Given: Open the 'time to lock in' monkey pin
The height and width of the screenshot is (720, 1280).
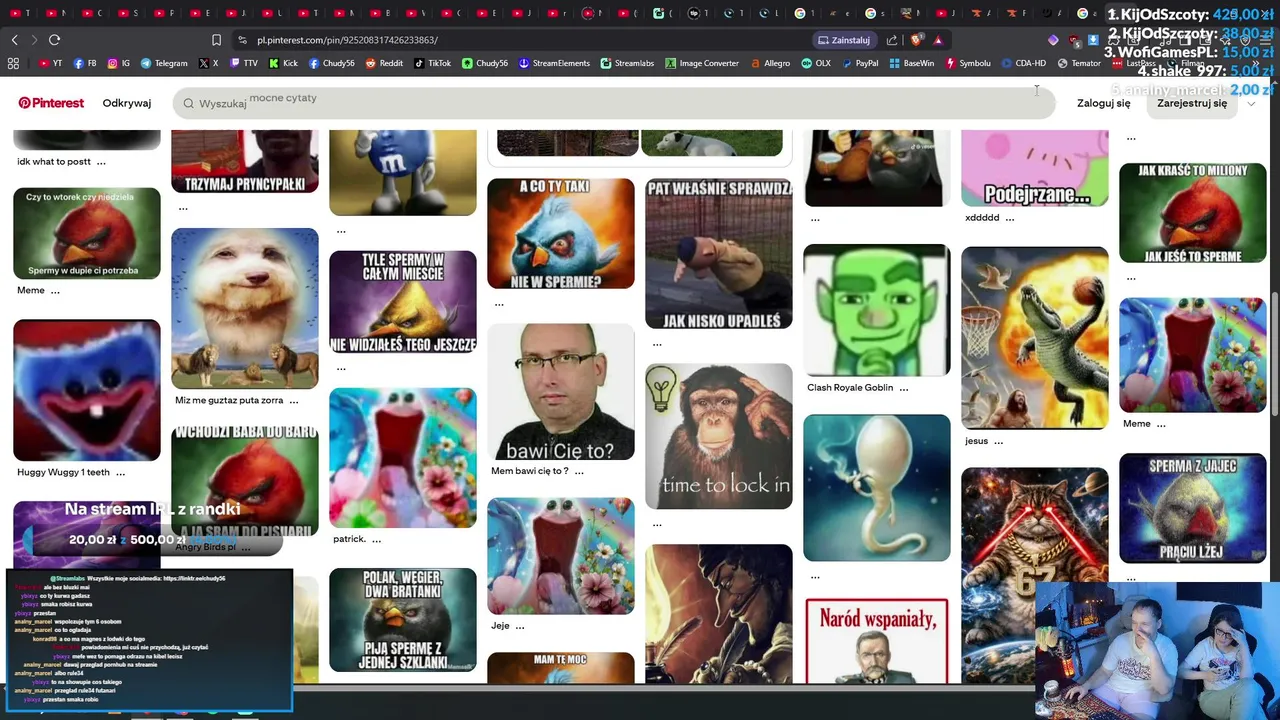Looking at the screenshot, I should (x=719, y=436).
